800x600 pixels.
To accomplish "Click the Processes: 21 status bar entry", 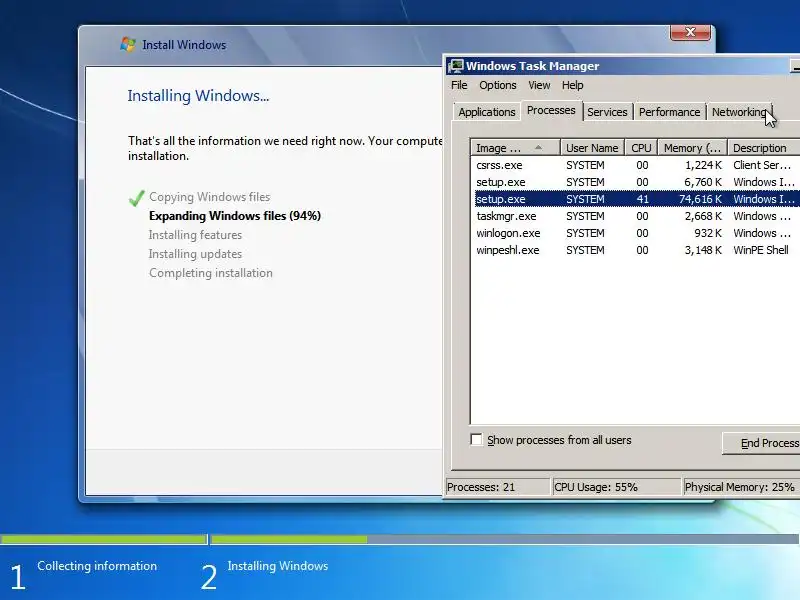I will click(x=497, y=487).
